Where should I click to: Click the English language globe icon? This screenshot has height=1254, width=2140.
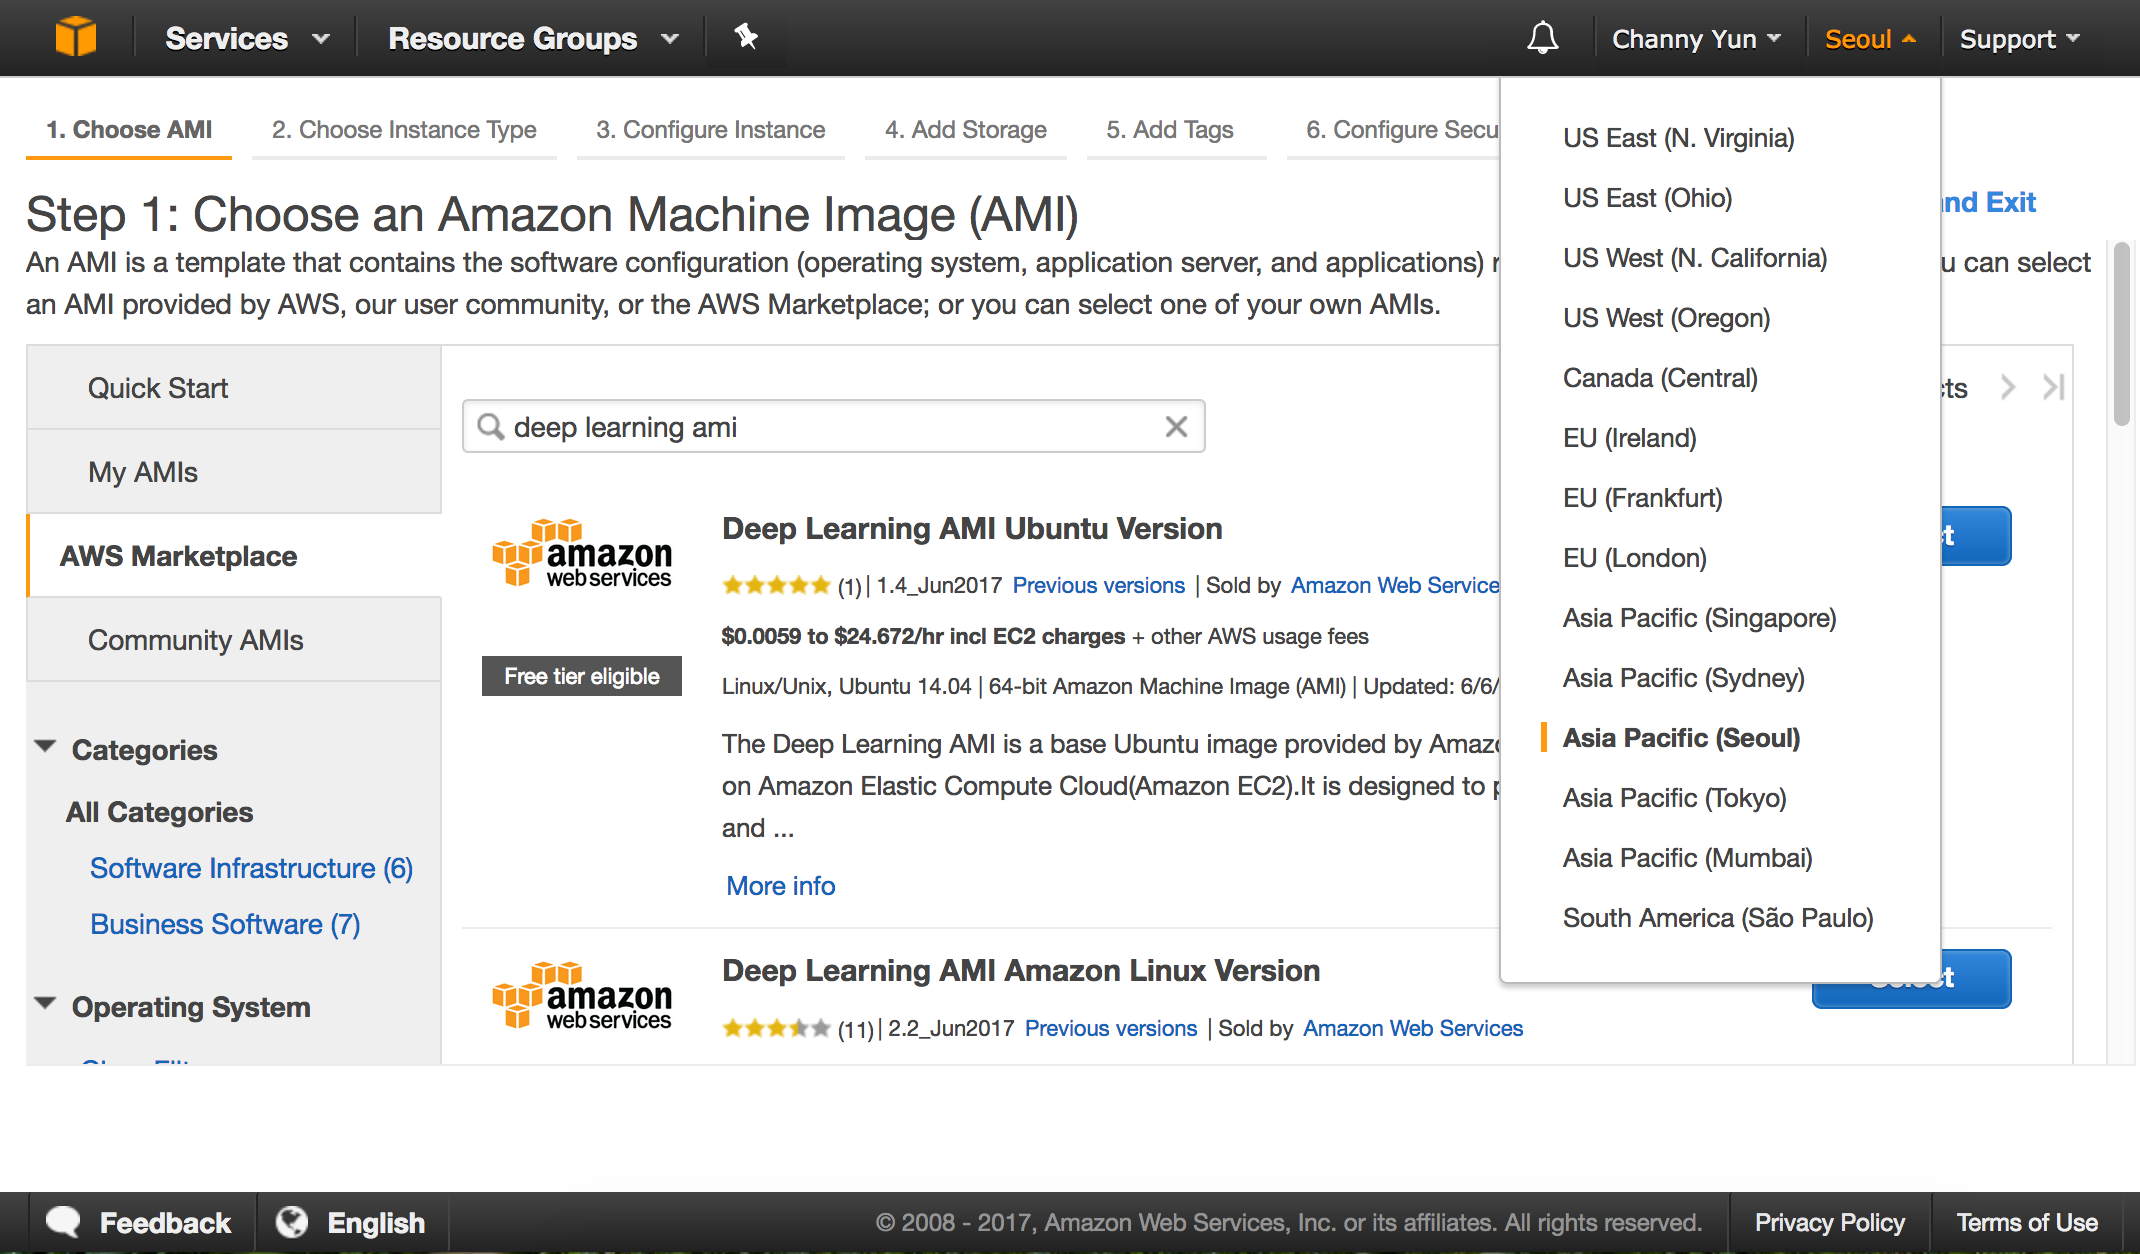click(x=292, y=1222)
